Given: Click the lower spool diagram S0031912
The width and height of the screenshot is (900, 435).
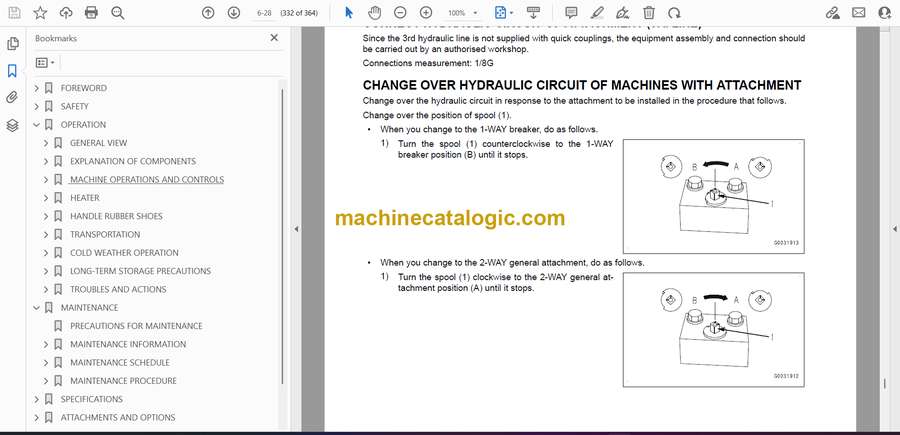Looking at the screenshot, I should 713,329.
